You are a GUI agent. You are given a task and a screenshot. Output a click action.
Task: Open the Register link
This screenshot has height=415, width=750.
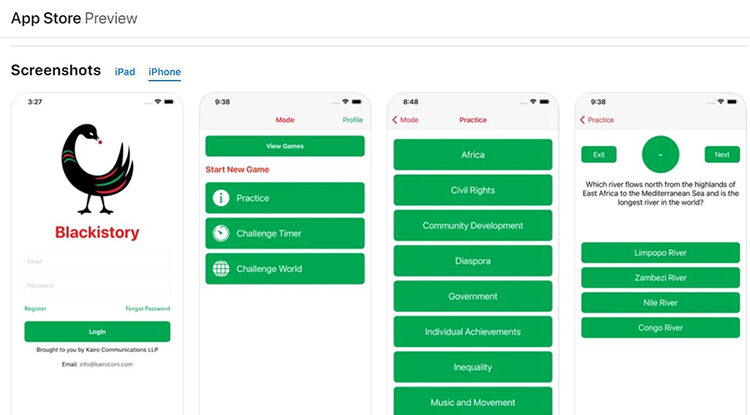[35, 309]
